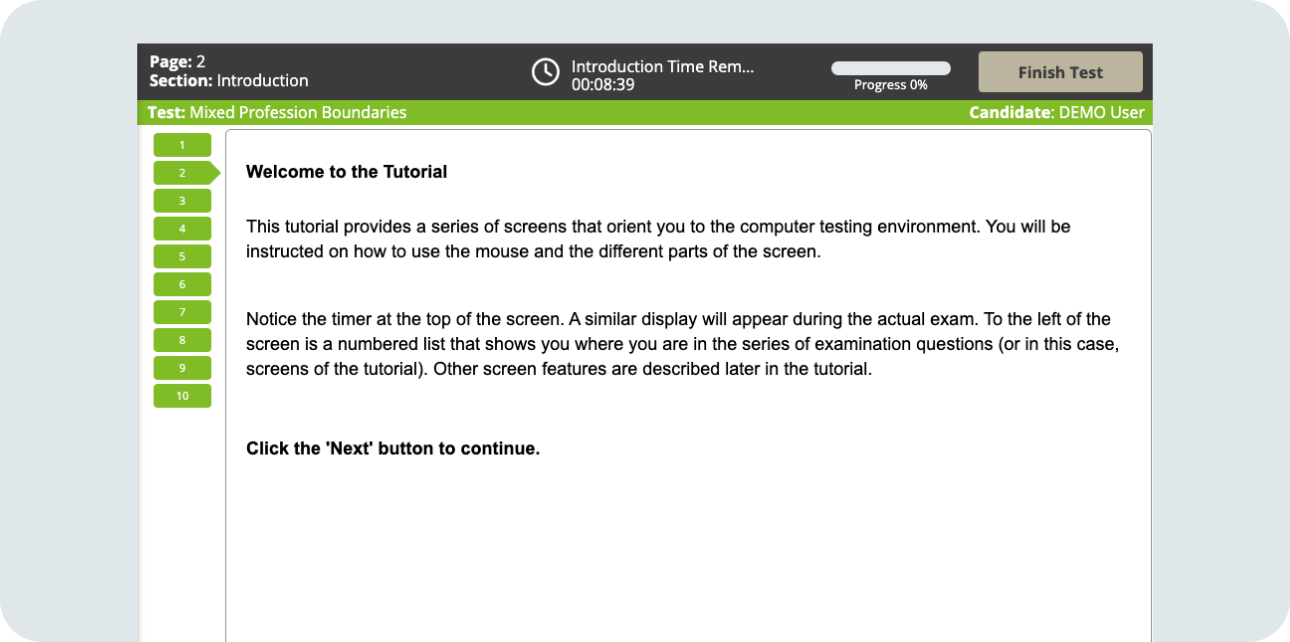Click the truncated Introduction Time Remaining label

pyautogui.click(x=662, y=66)
